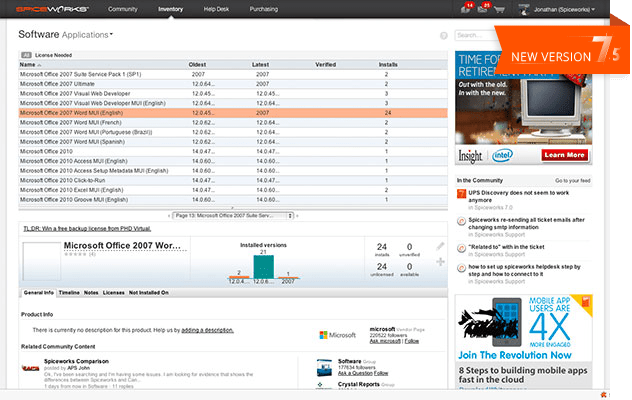Click the Spiceworks logo
The height and width of the screenshot is (400, 632).
(x=52, y=9)
